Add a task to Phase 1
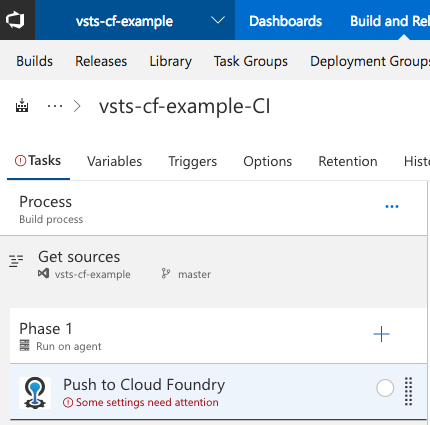Image resolution: width=430 pixels, height=425 pixels. [381, 334]
